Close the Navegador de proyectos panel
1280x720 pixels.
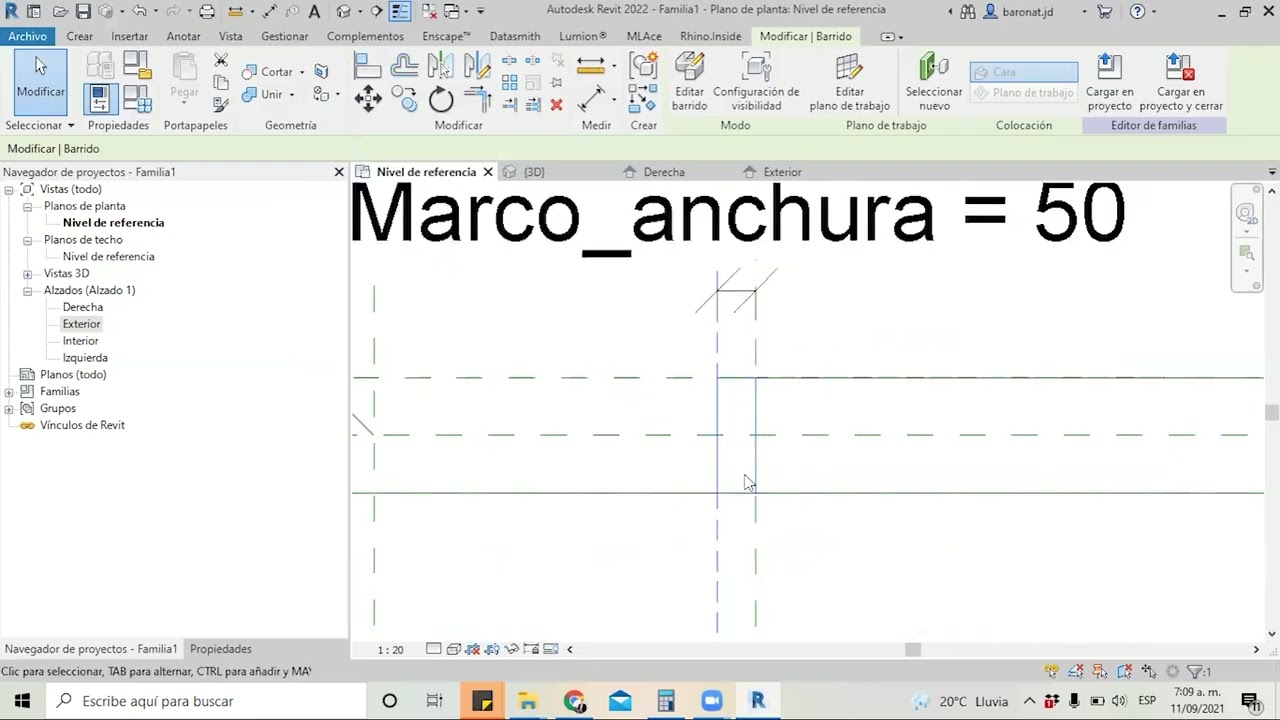339,172
